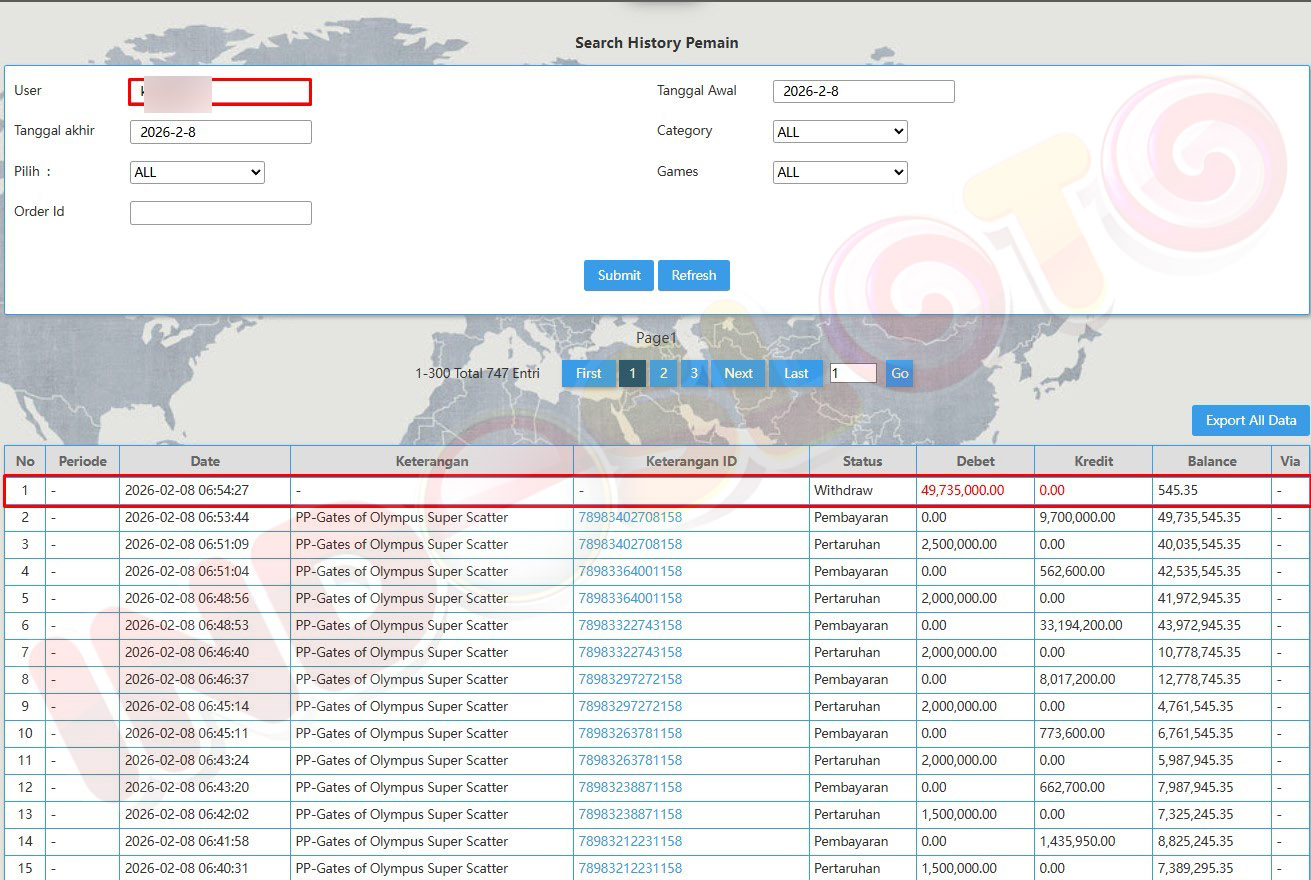Open the Pilih dropdown
The width and height of the screenshot is (1311, 880).
(x=197, y=173)
